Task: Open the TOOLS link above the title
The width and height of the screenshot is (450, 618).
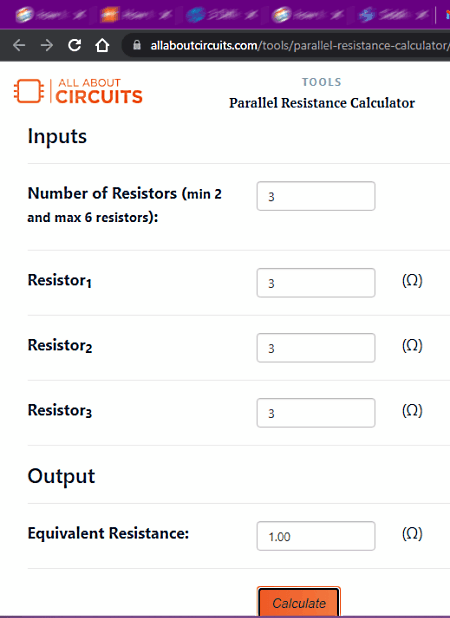Action: pyautogui.click(x=322, y=82)
